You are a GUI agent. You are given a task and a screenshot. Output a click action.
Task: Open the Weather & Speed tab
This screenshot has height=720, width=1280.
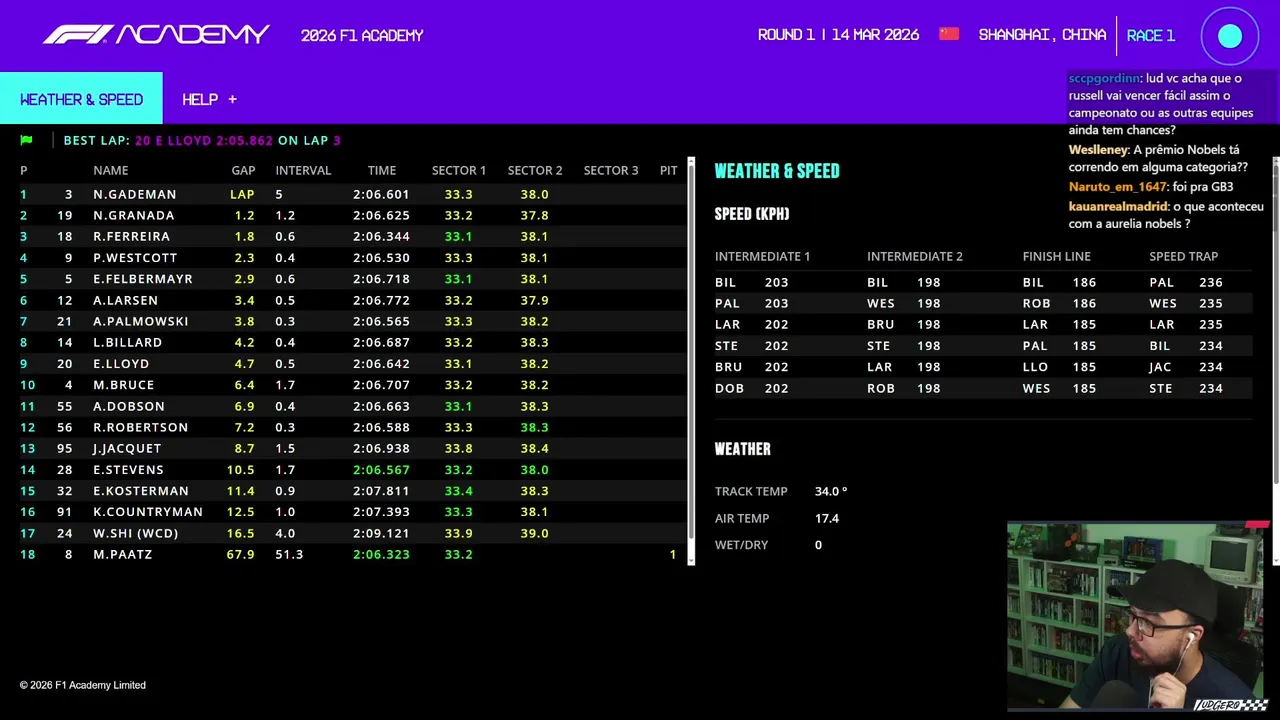(81, 99)
